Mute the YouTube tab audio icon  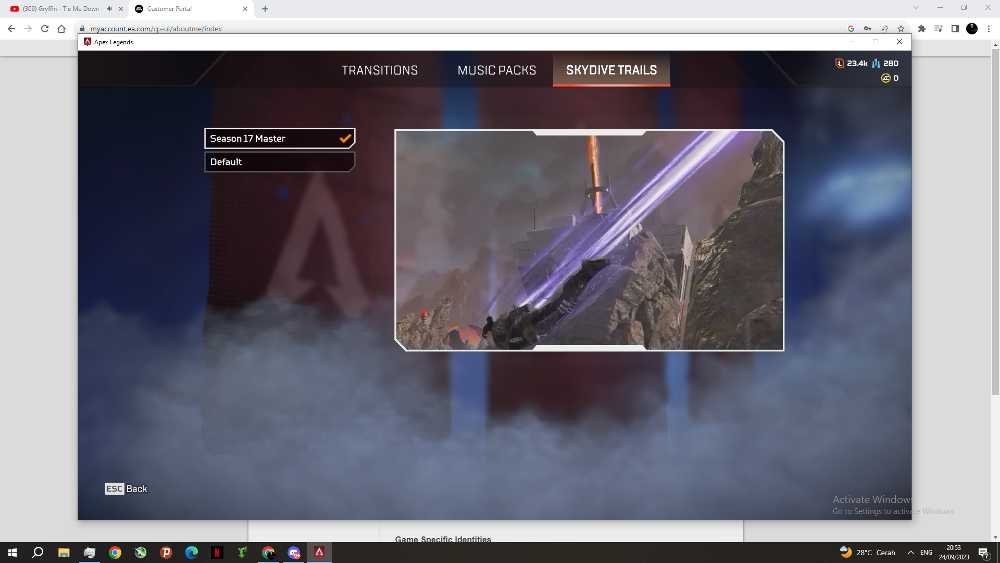point(110,9)
